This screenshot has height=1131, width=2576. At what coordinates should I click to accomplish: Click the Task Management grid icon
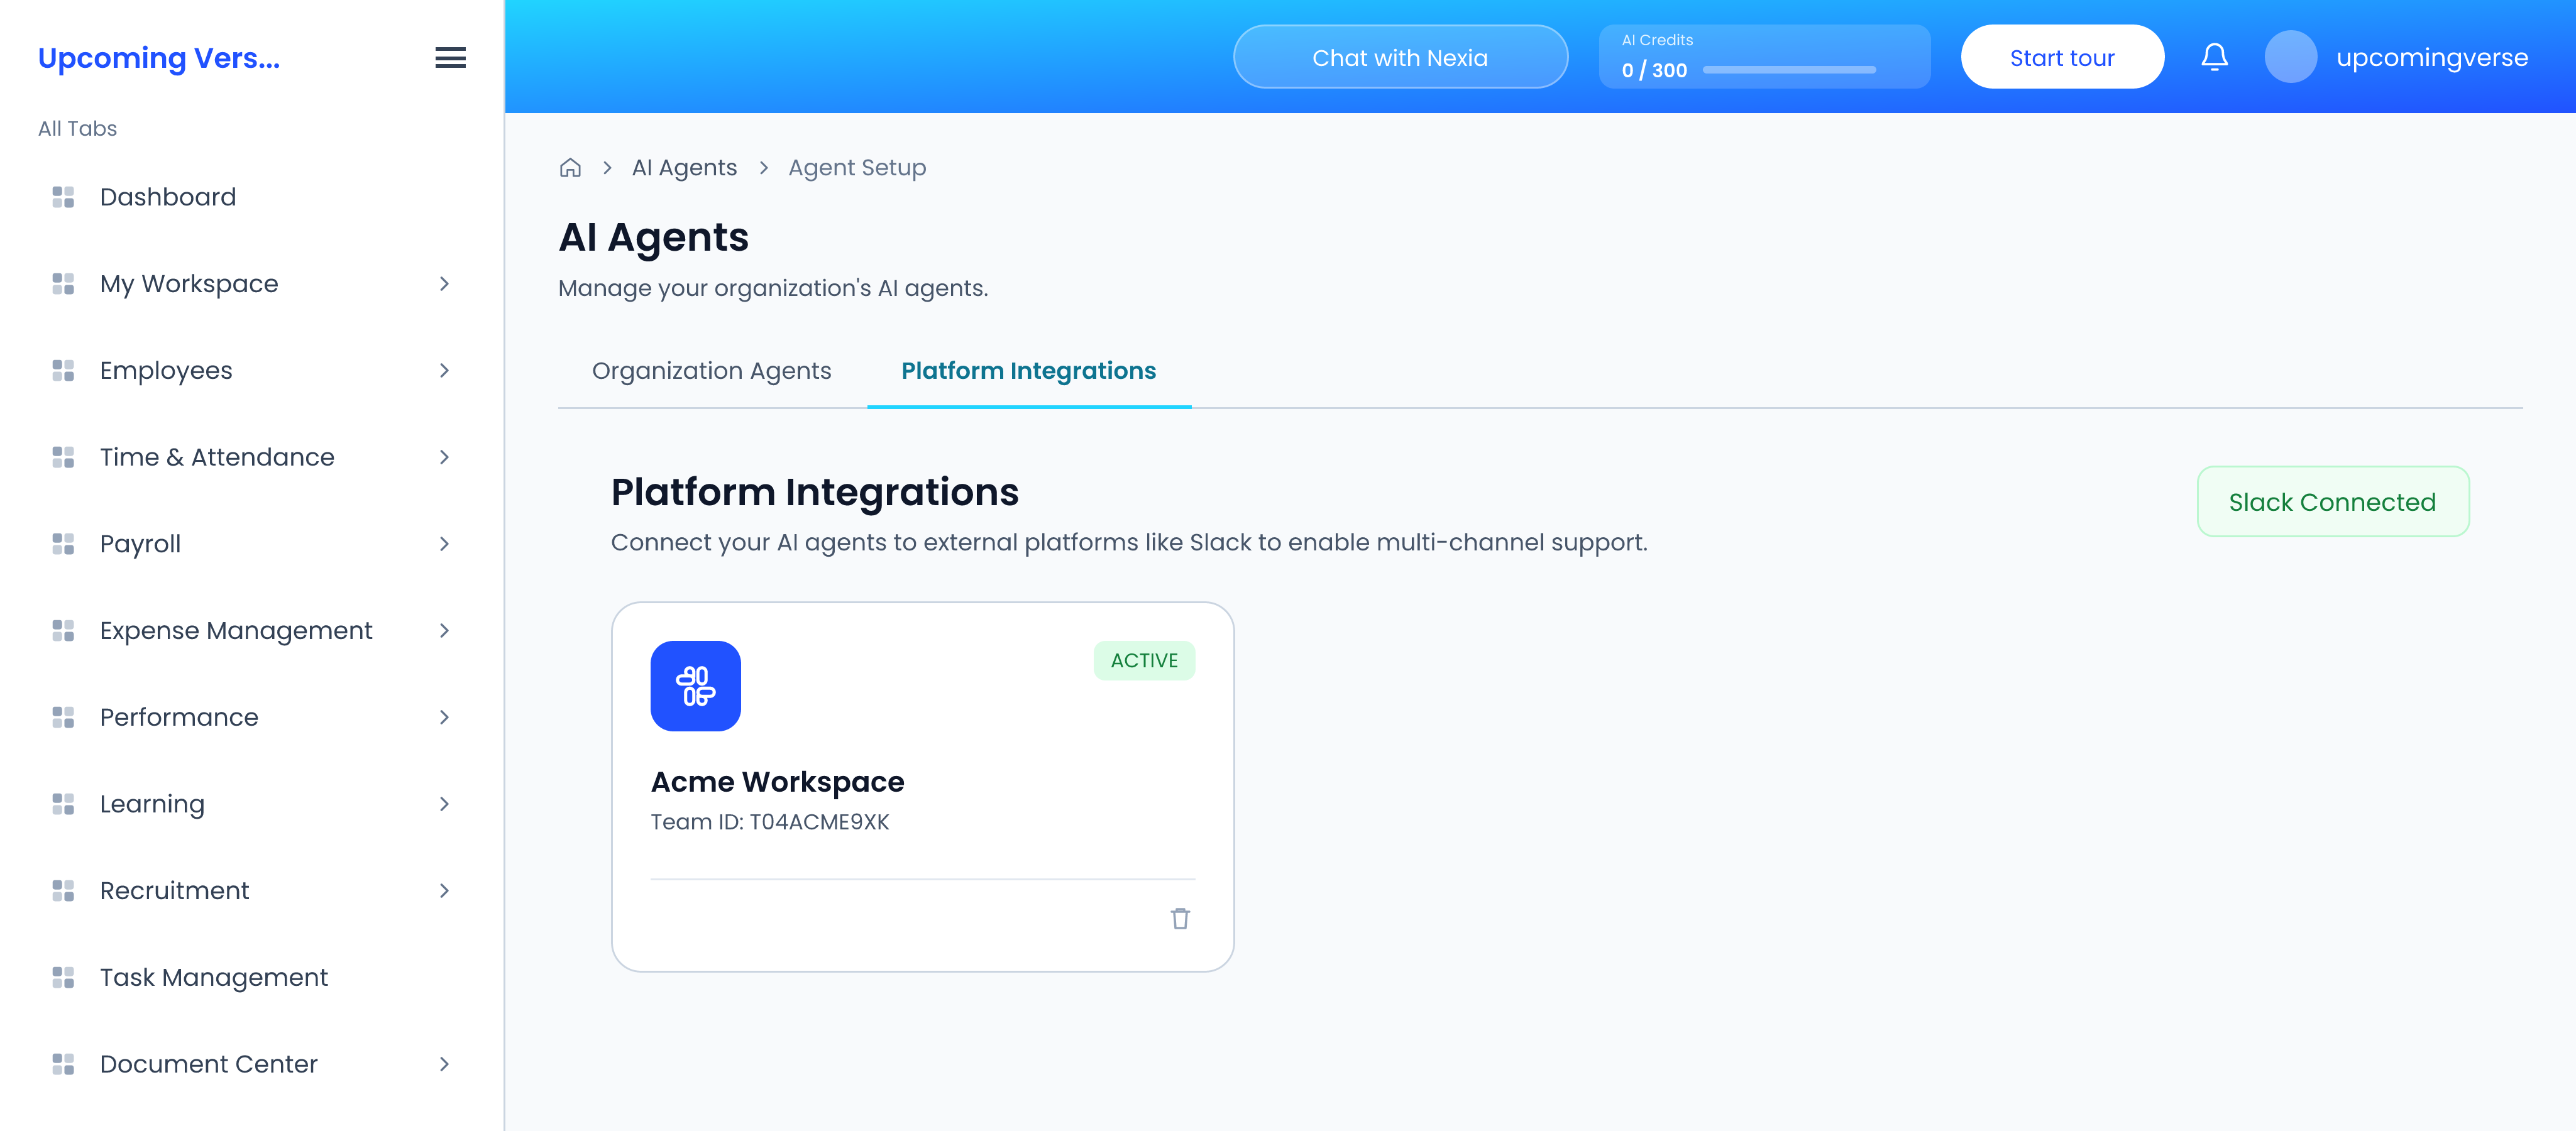tap(63, 977)
